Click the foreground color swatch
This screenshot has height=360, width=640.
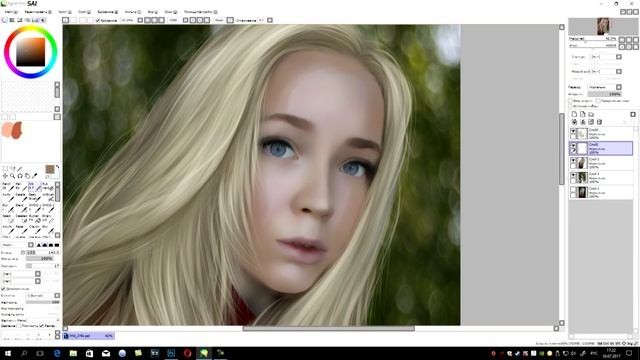pos(50,169)
